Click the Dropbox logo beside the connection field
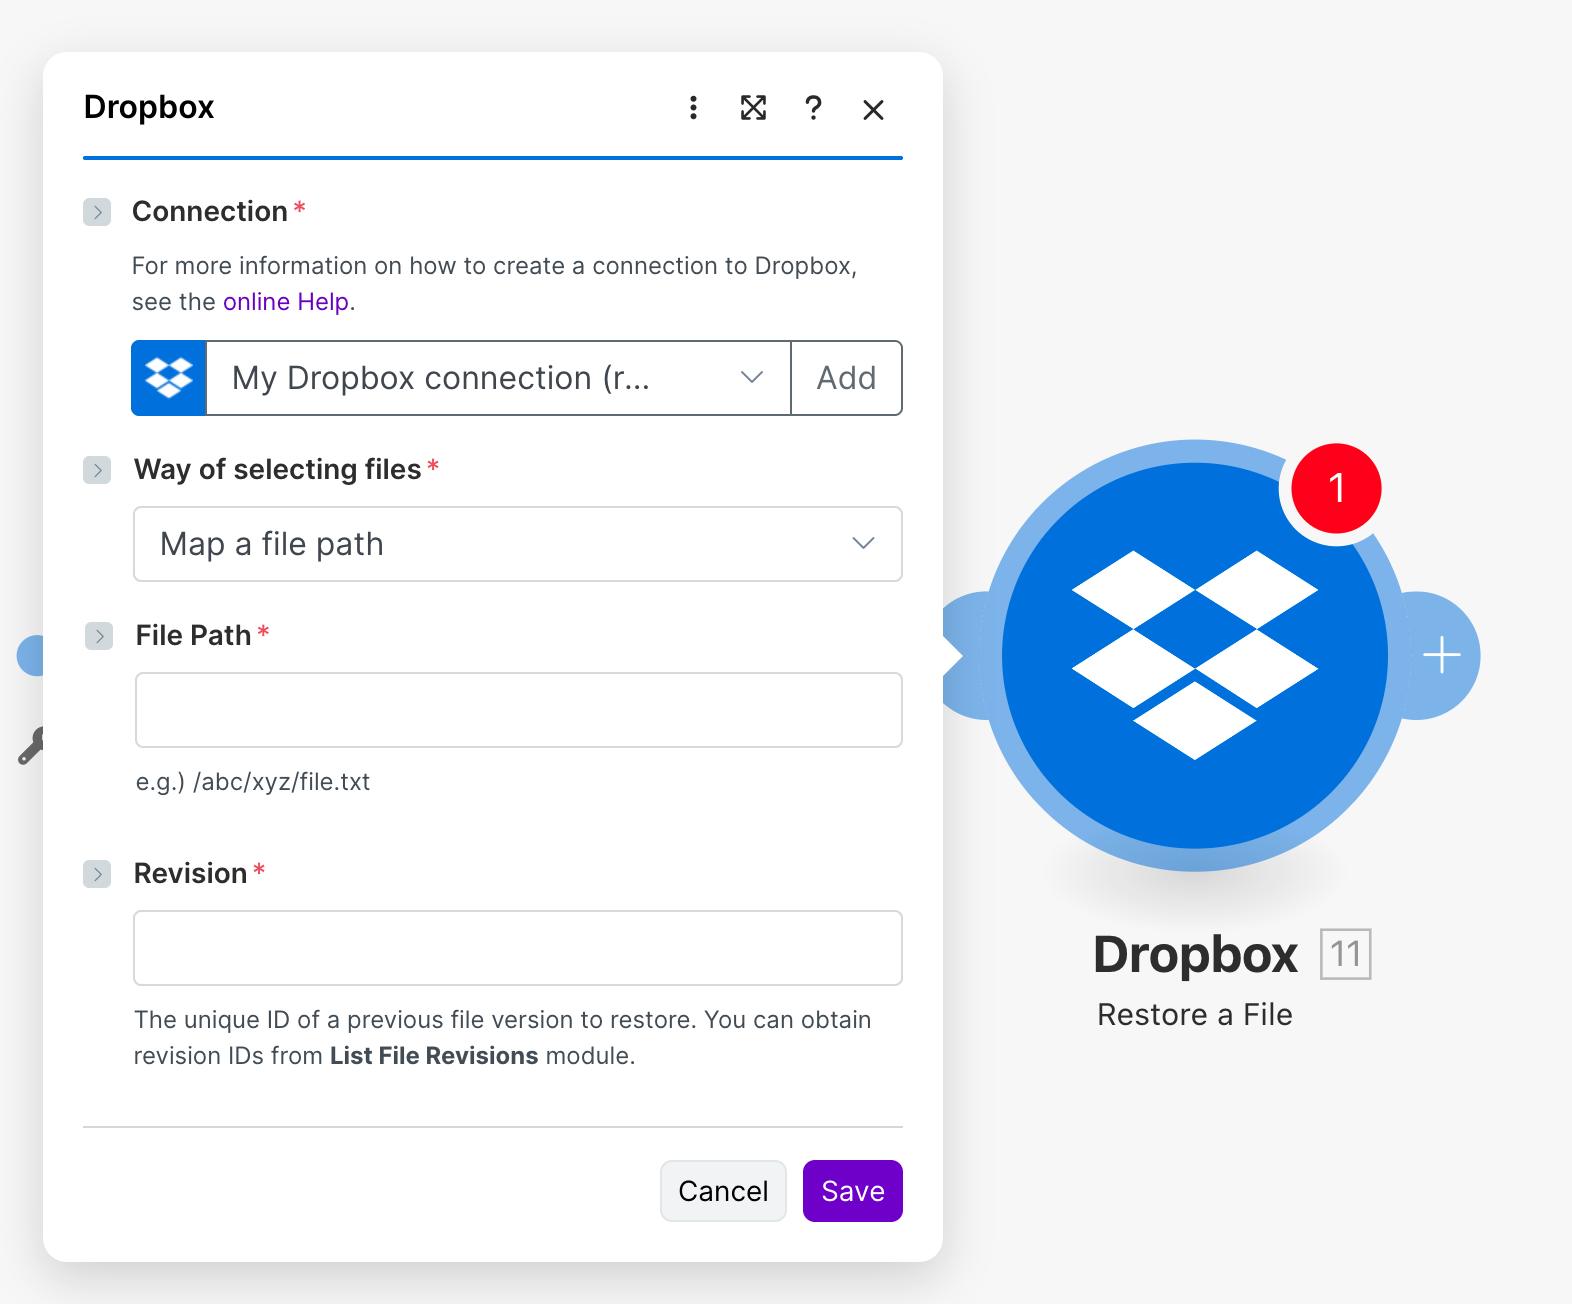The image size is (1572, 1304). point(169,378)
